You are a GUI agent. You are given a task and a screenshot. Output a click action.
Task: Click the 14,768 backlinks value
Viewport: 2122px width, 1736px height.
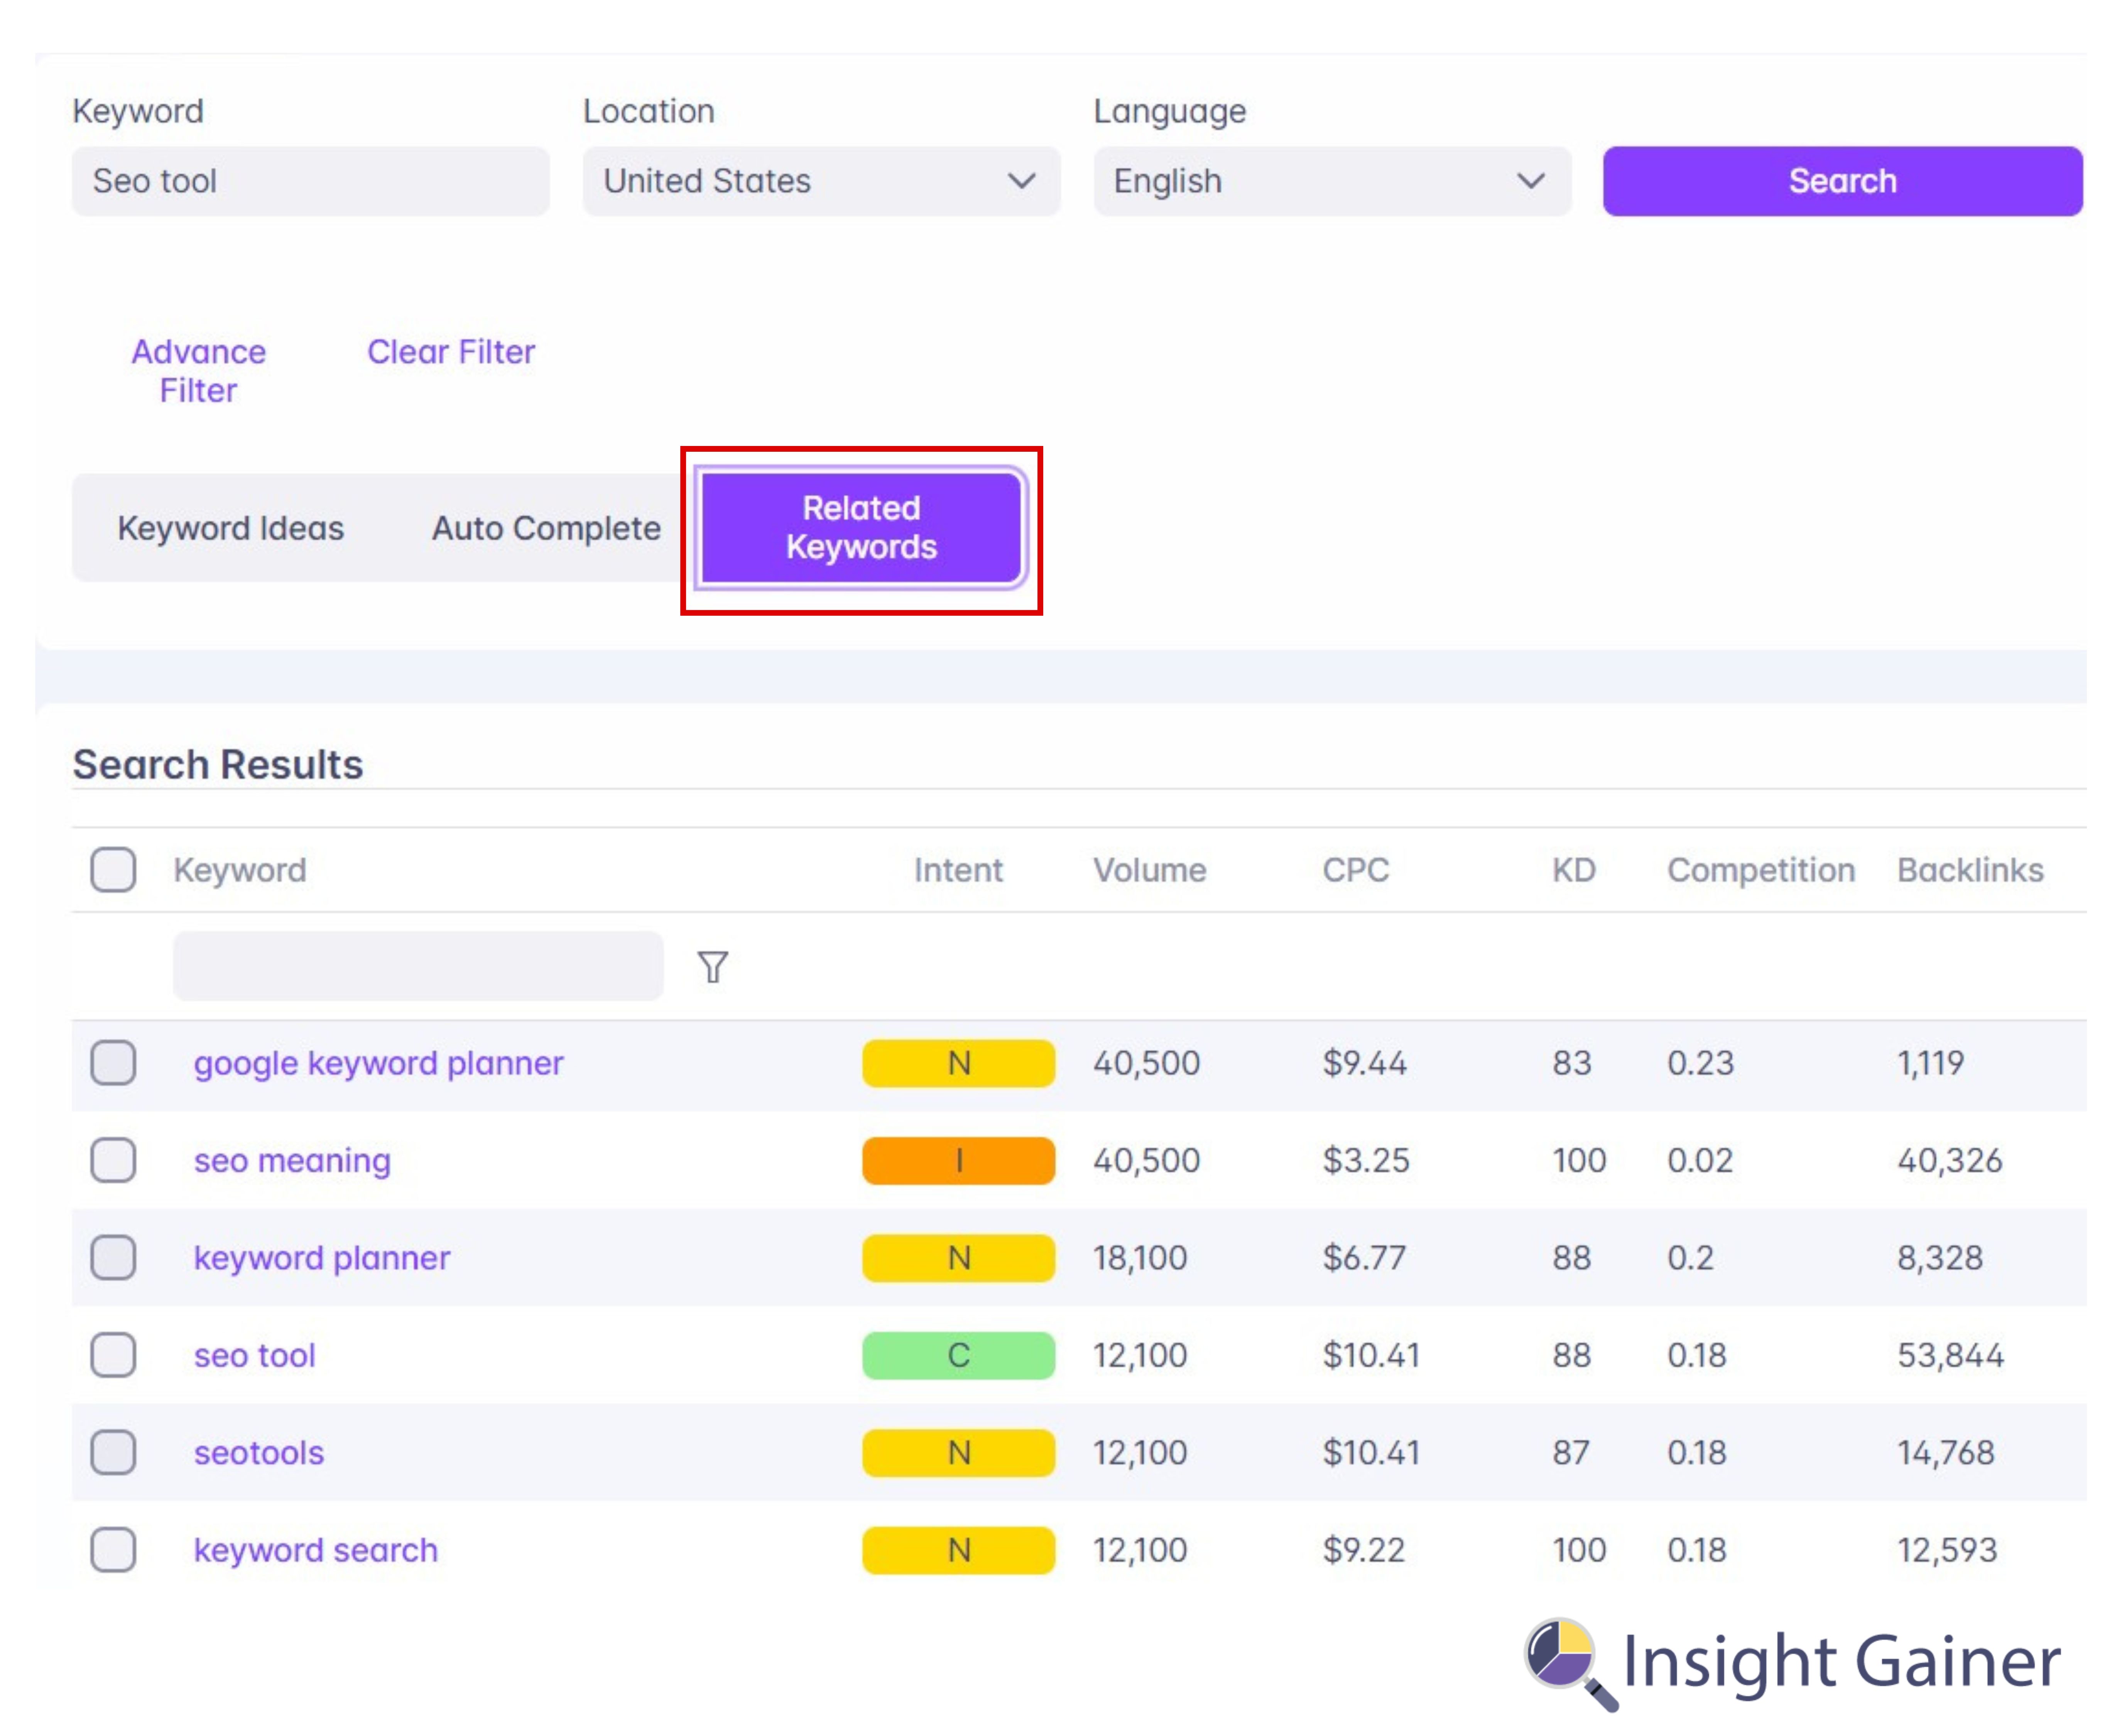[1946, 1452]
